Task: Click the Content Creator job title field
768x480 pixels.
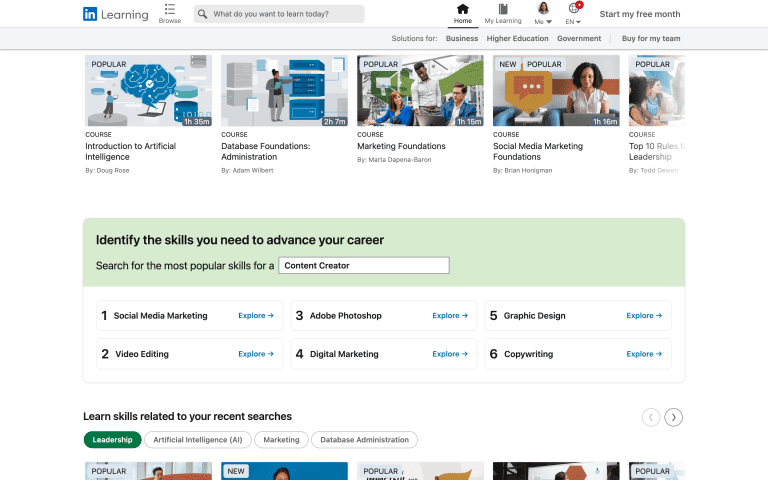Action: [364, 265]
